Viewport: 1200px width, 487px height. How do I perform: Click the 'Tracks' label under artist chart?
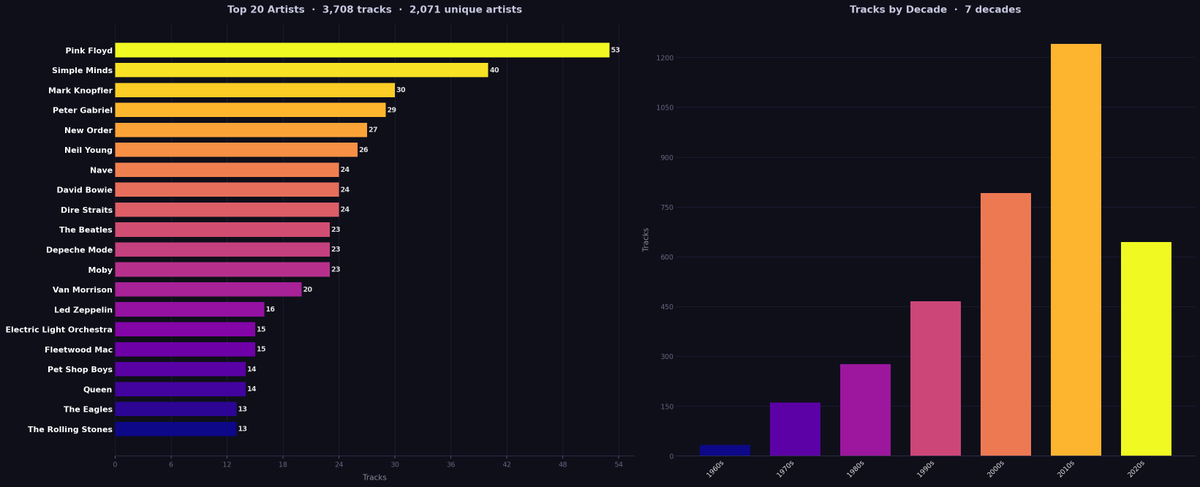(x=374, y=477)
